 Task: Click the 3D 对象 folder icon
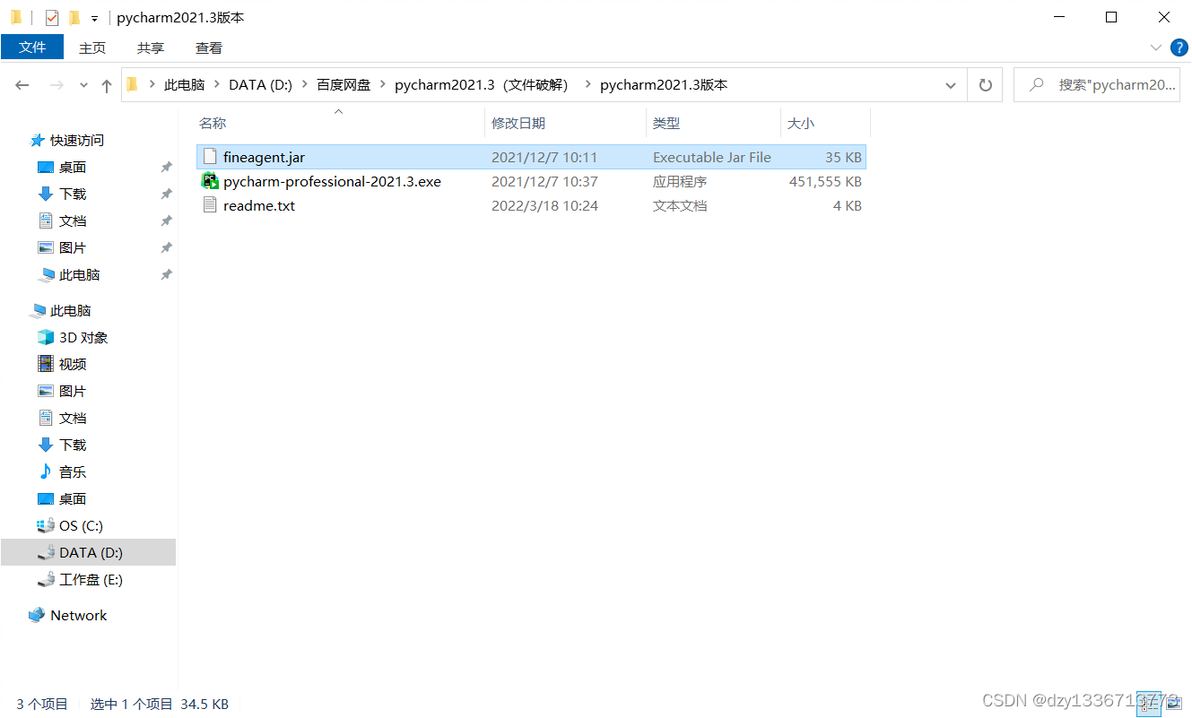click(46, 337)
